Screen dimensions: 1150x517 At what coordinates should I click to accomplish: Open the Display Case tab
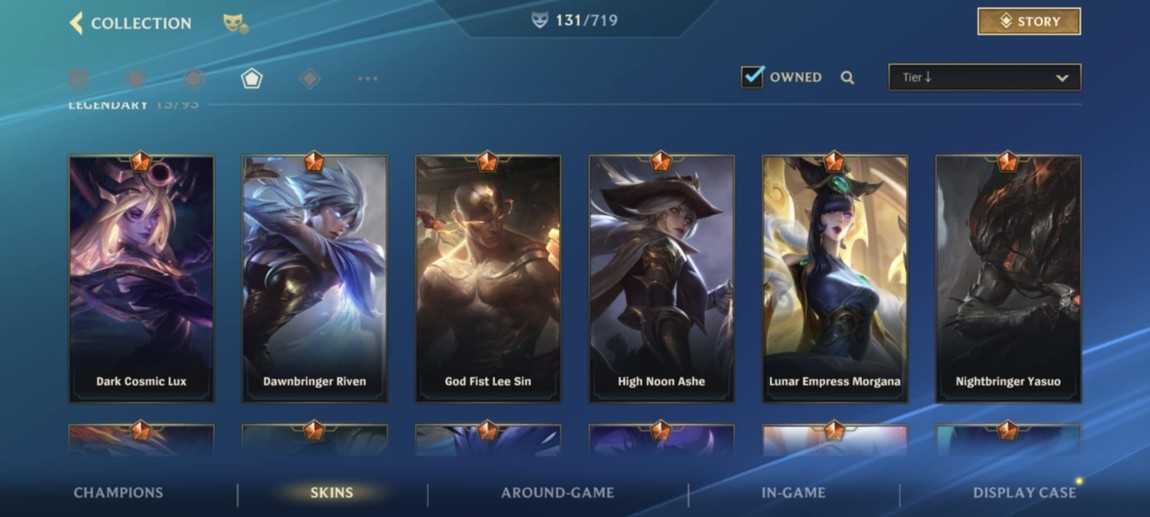[1025, 493]
